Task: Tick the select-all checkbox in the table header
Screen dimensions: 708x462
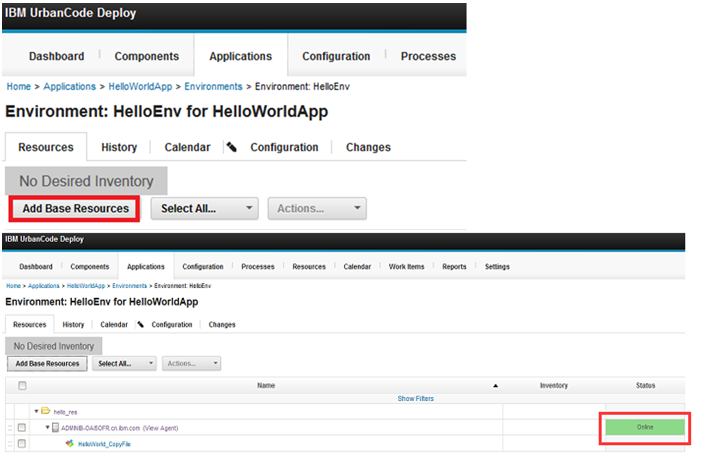Action: pos(22,385)
